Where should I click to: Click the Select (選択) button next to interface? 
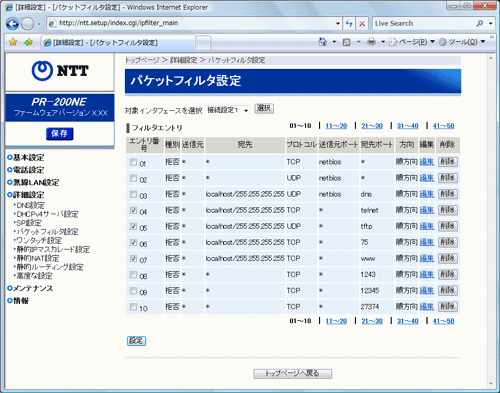(264, 108)
